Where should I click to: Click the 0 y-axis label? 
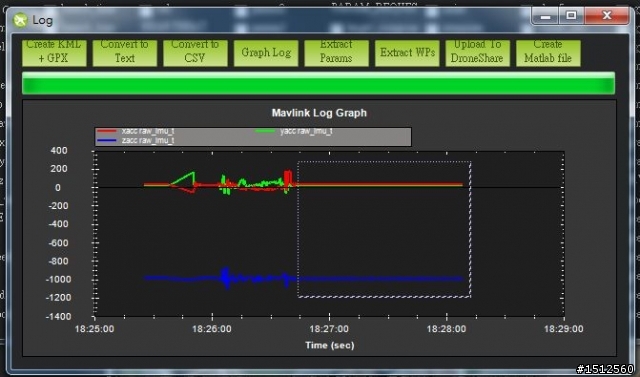click(58, 188)
